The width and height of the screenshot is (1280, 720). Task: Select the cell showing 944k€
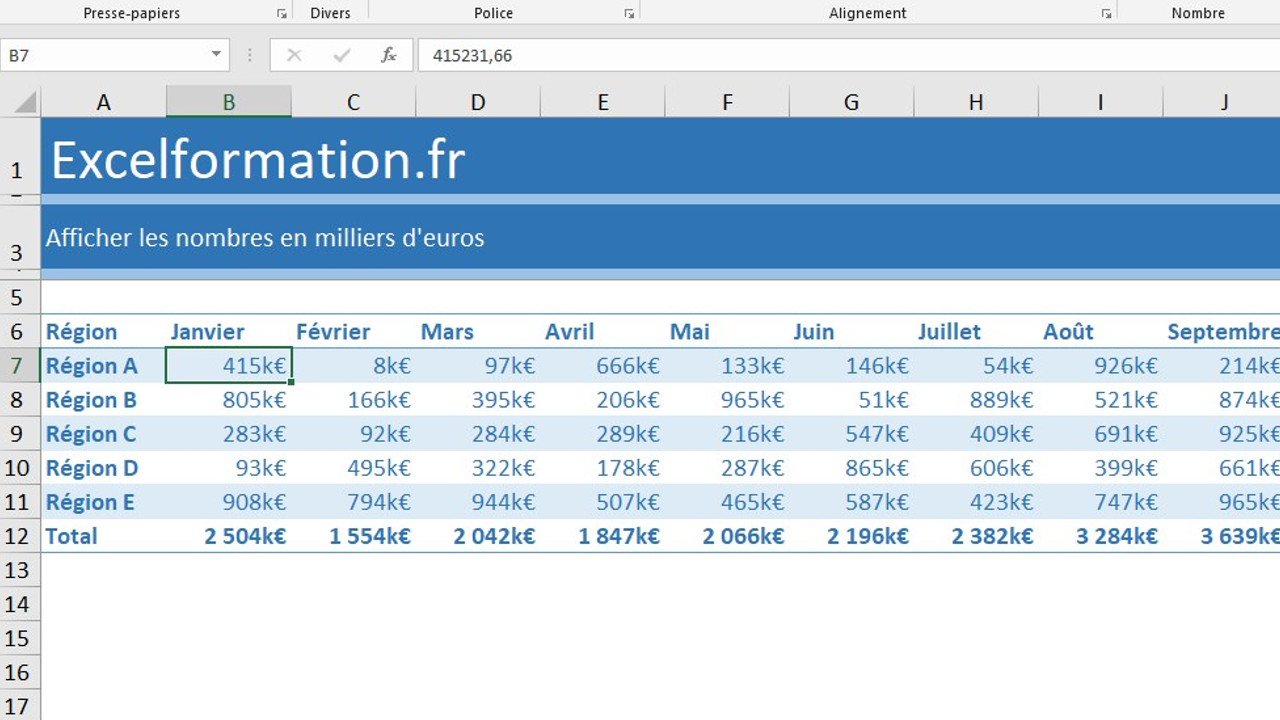coord(478,502)
